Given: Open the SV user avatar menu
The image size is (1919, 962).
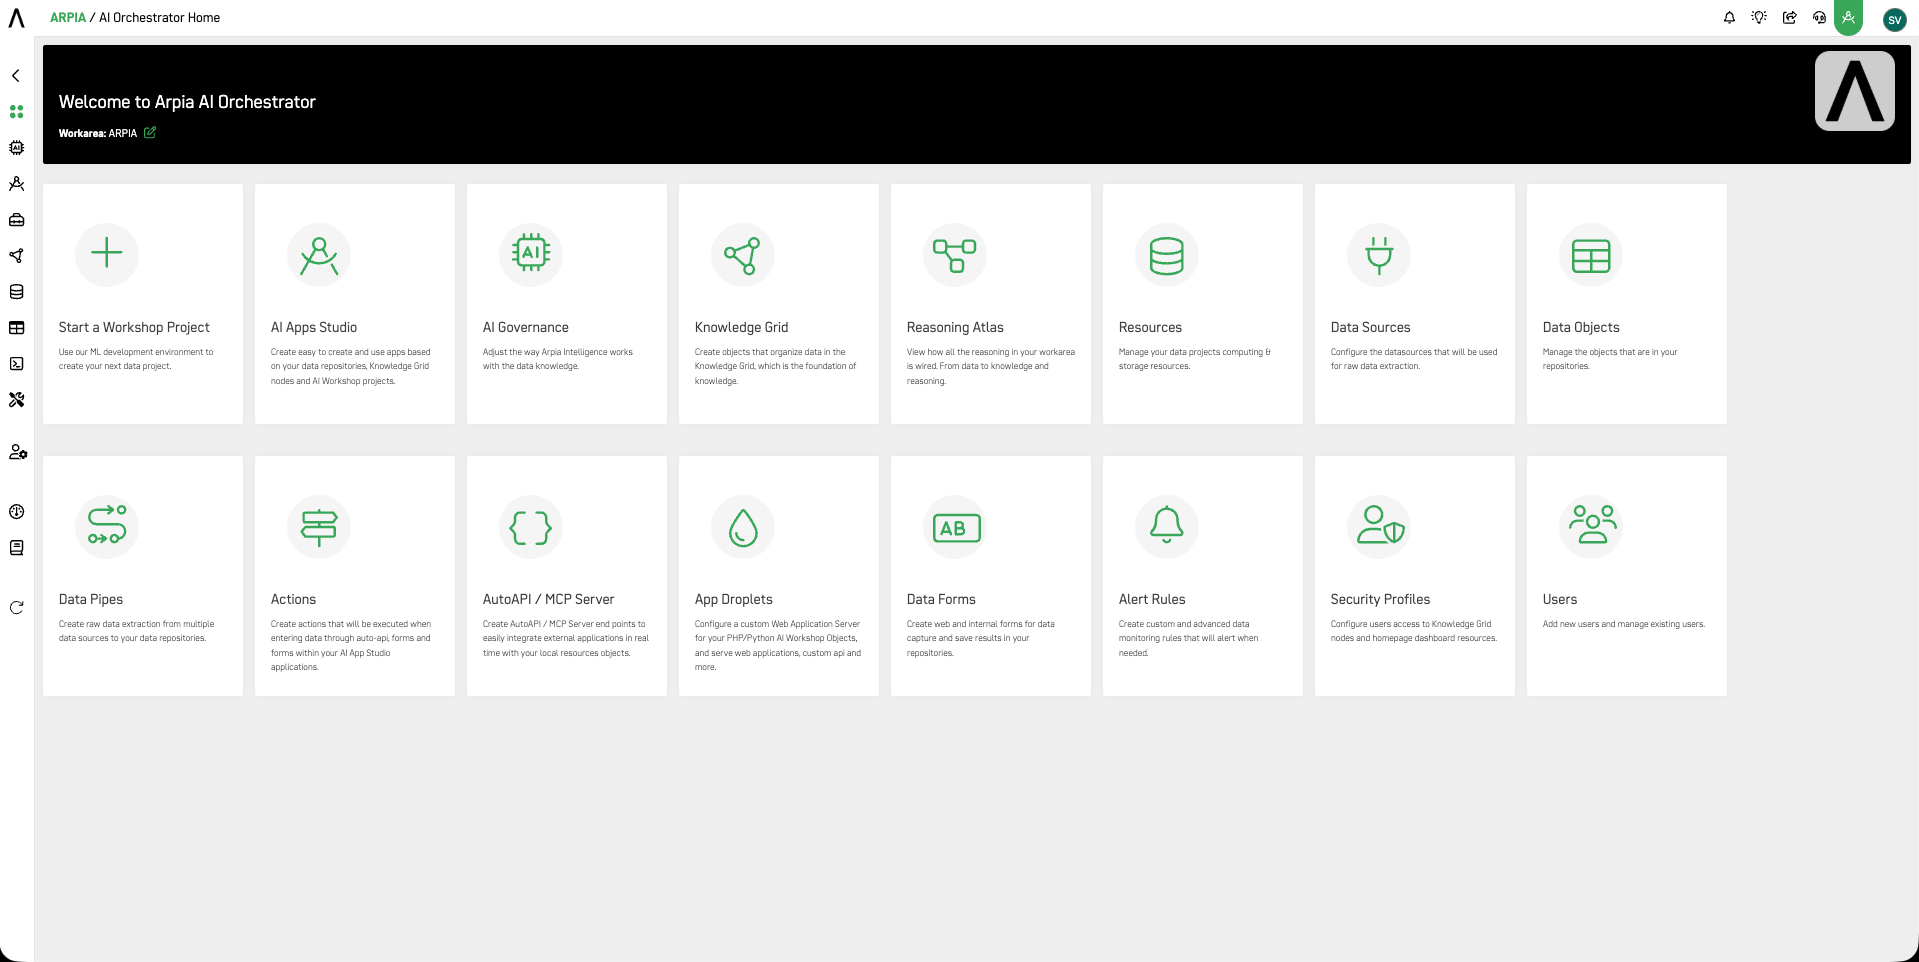Looking at the screenshot, I should [x=1894, y=20].
